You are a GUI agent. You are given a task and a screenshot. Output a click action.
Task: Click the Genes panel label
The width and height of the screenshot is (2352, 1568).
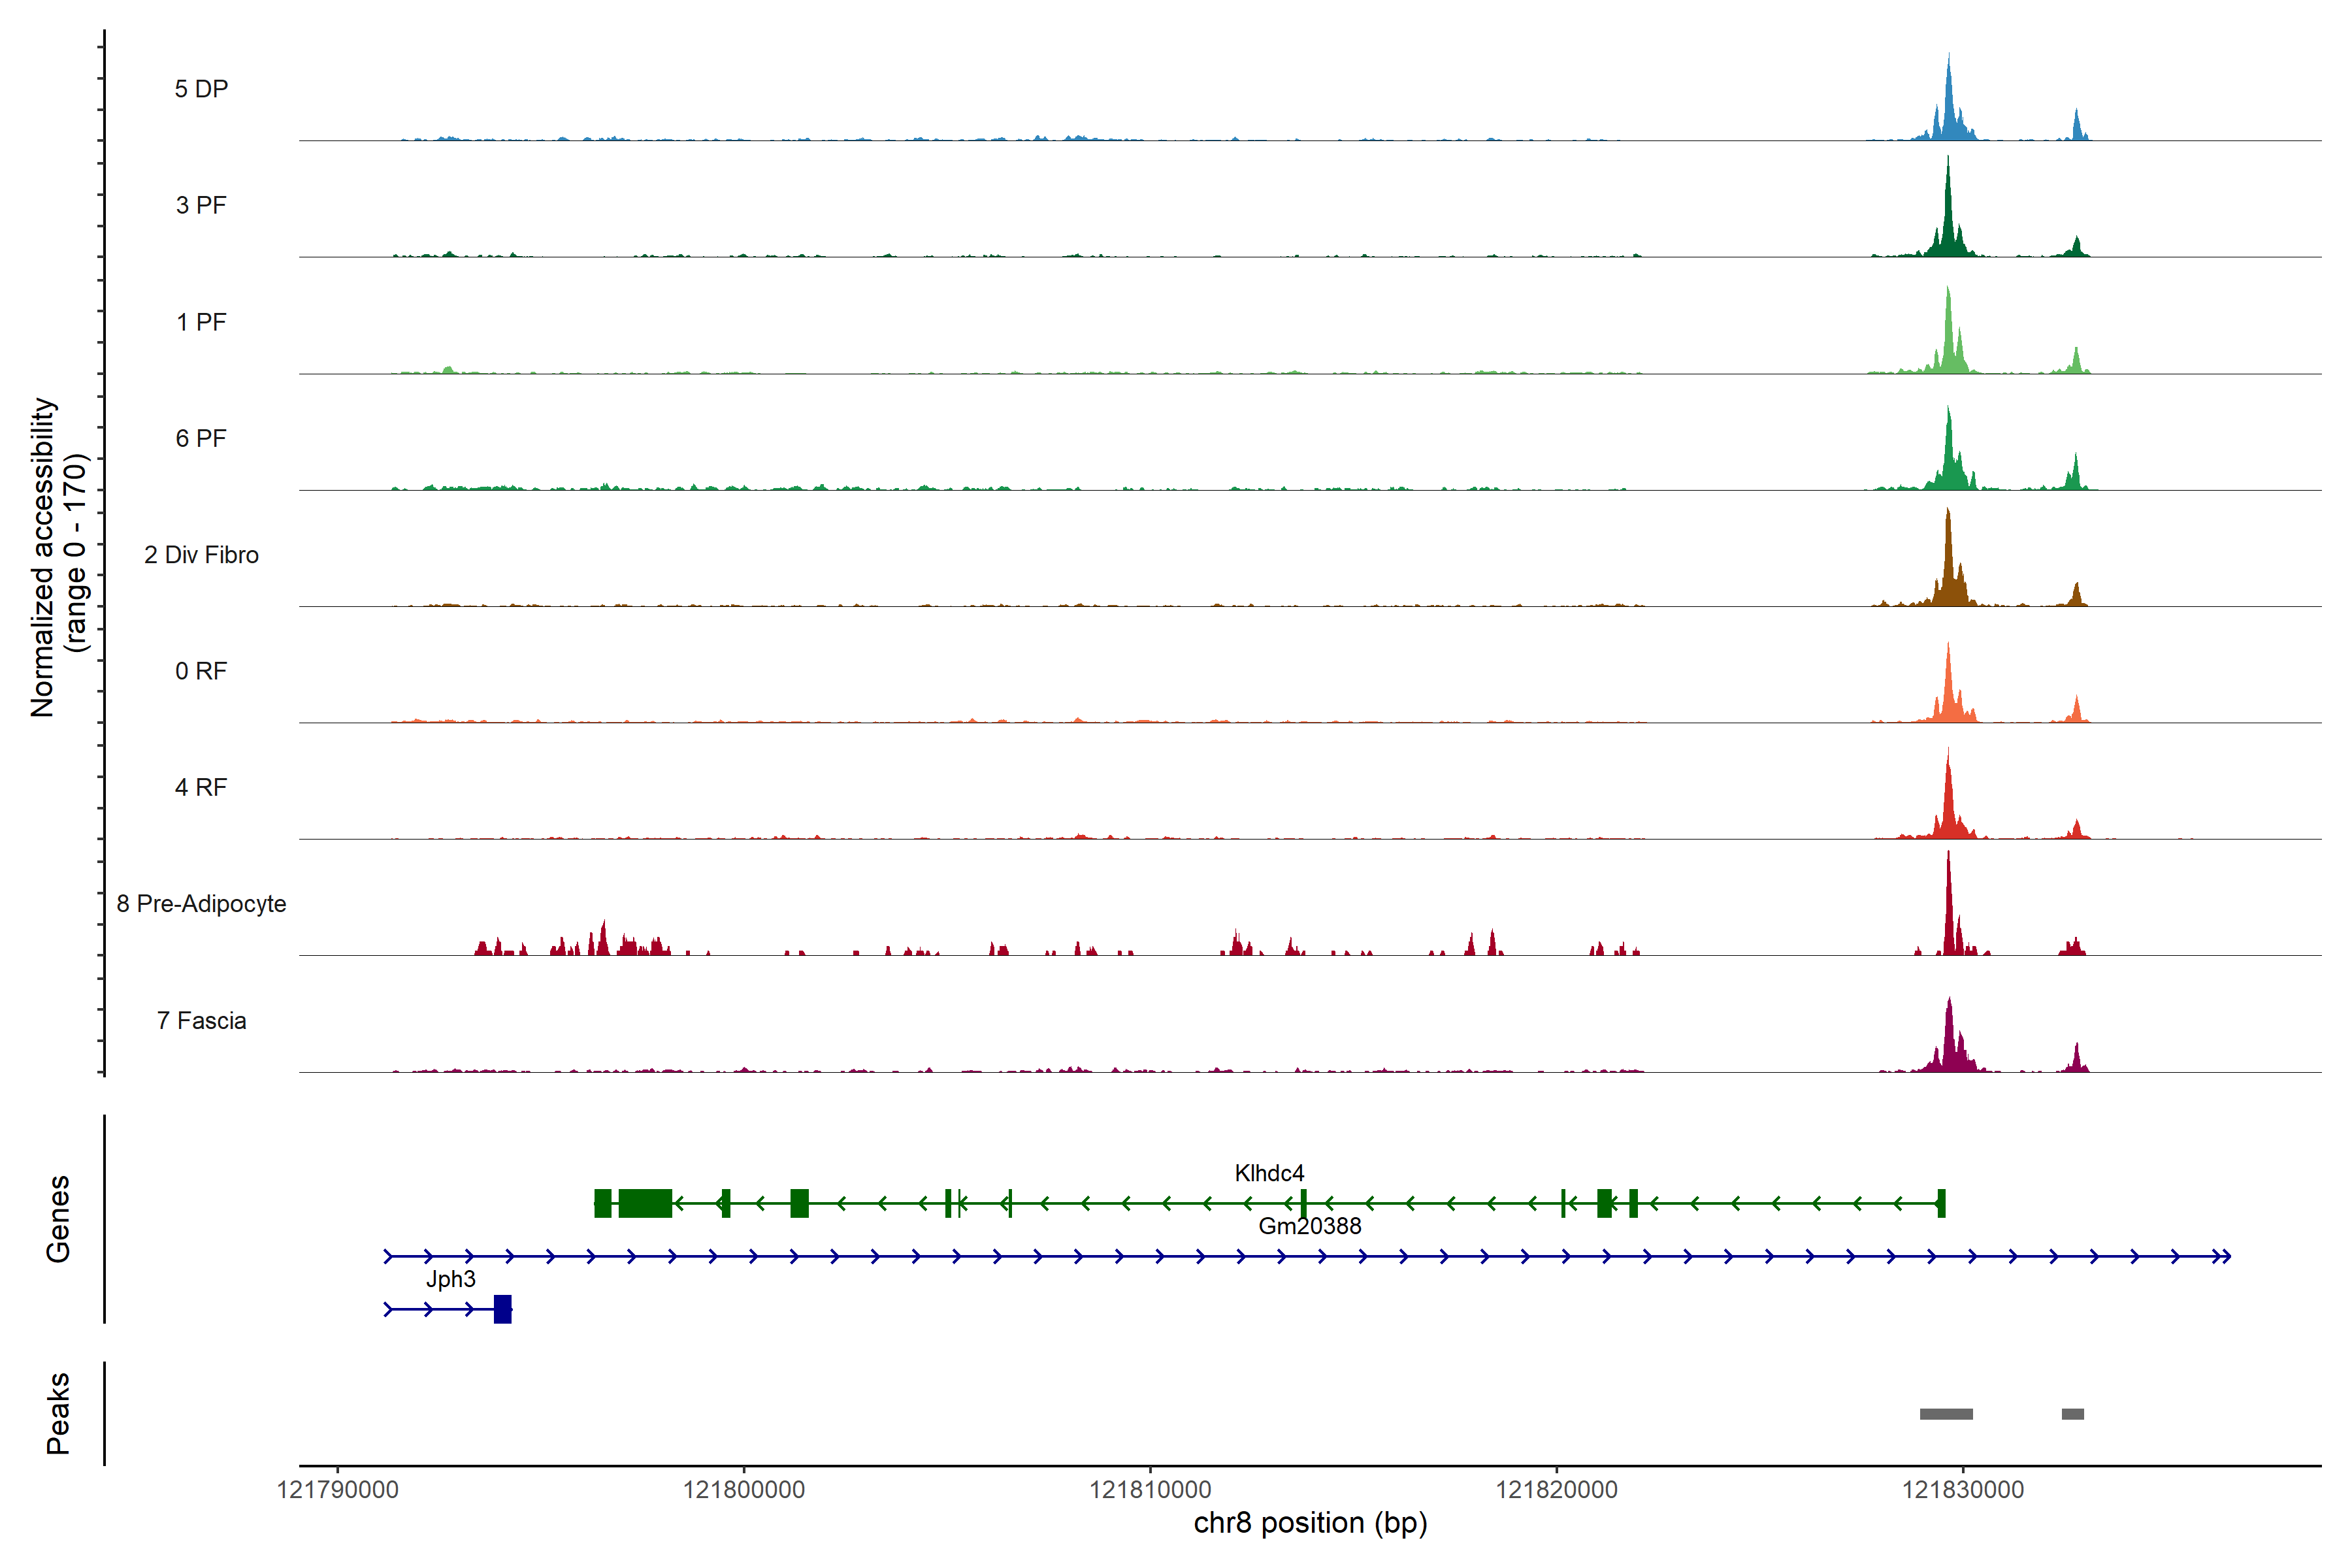tap(58, 1219)
